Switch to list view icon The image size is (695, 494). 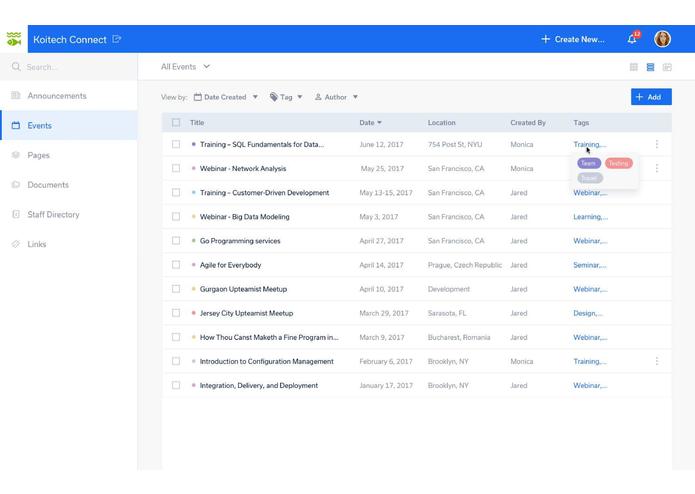pyautogui.click(x=650, y=67)
